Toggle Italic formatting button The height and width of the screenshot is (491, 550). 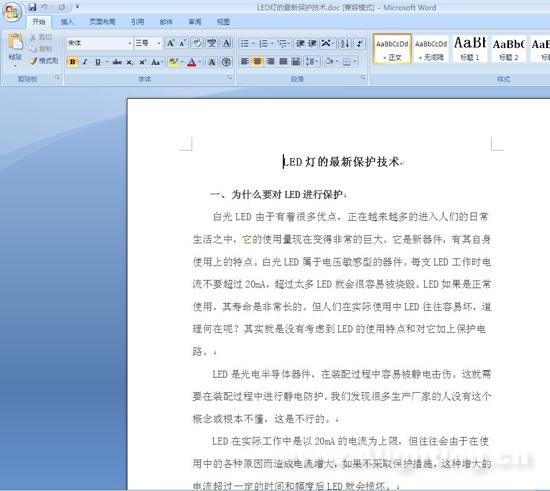[x=85, y=62]
